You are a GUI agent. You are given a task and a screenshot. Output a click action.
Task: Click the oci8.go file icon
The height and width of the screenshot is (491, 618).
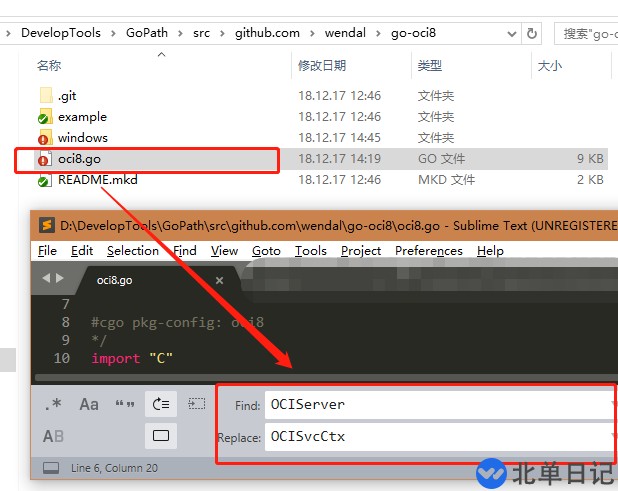(45, 158)
